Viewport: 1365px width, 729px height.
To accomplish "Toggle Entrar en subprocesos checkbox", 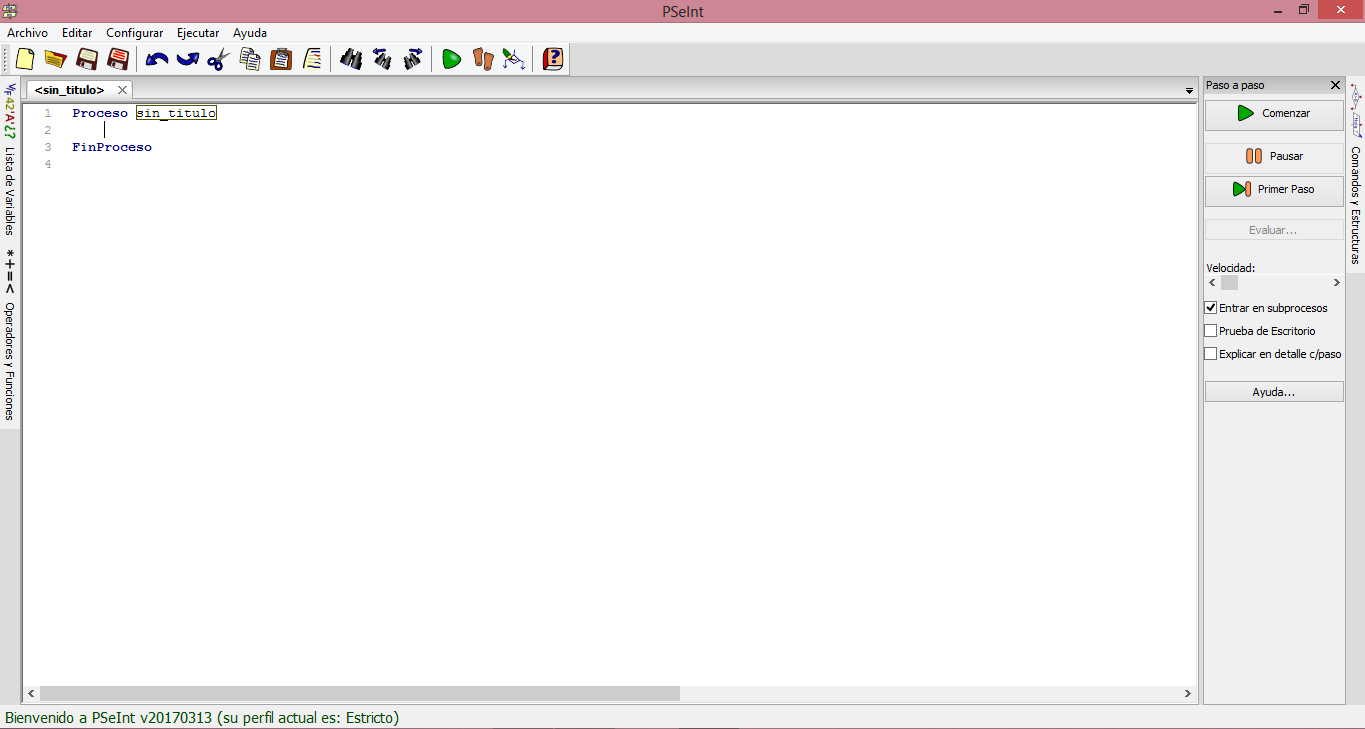I will coord(1211,308).
